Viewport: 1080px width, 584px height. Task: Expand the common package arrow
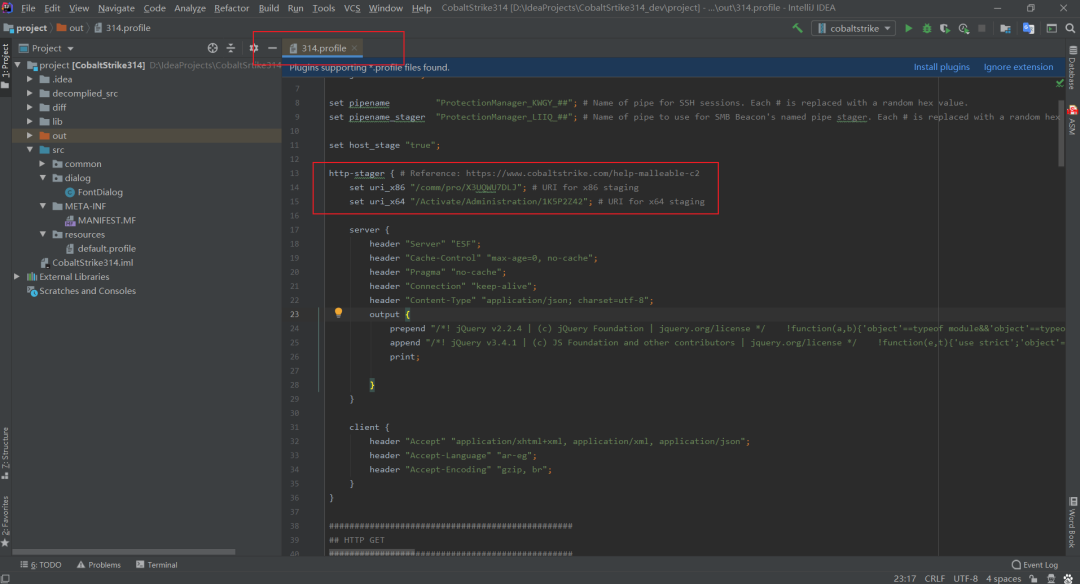[43, 164]
